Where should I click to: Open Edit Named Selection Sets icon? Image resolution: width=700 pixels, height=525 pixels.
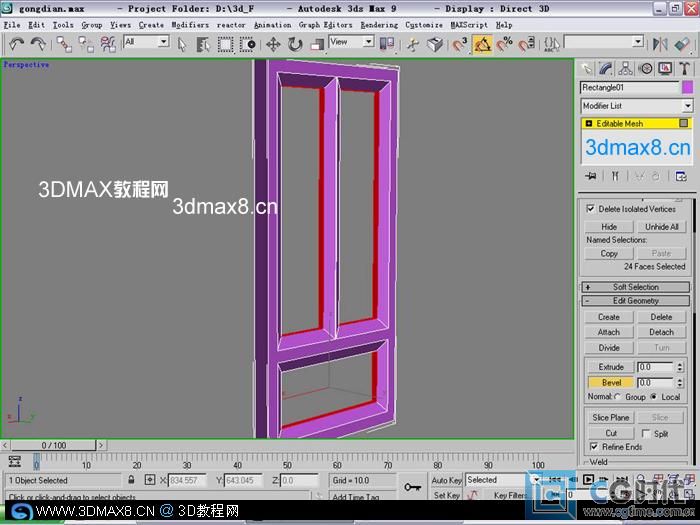tap(551, 44)
